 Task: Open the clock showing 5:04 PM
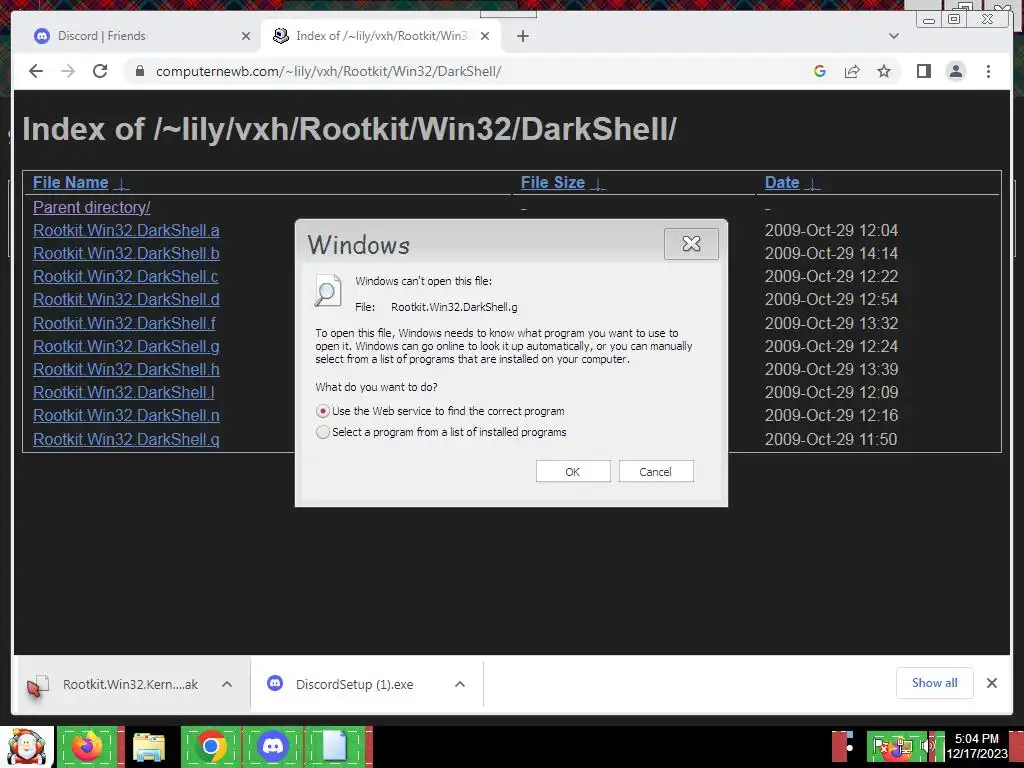[977, 746]
